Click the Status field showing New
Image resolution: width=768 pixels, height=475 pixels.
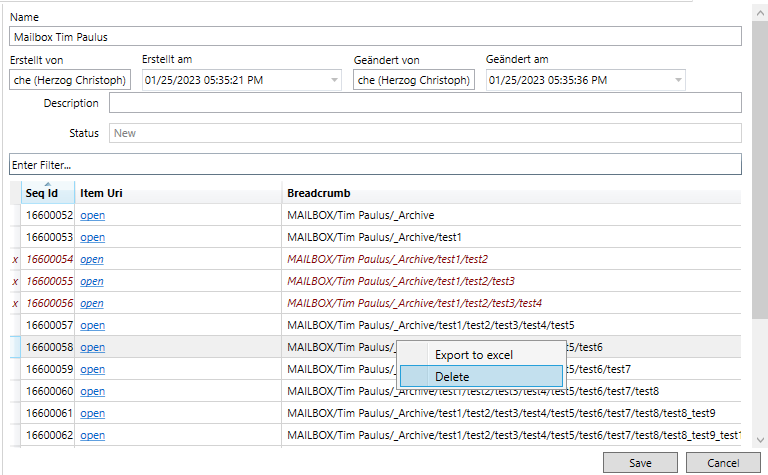click(x=425, y=133)
